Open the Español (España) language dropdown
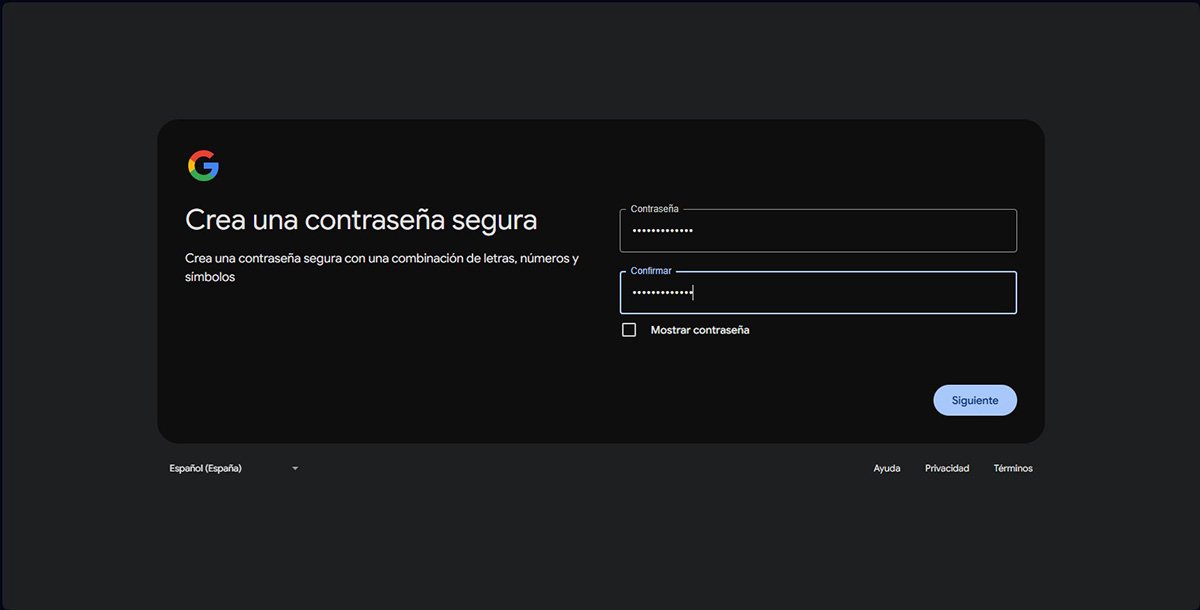 (230, 468)
